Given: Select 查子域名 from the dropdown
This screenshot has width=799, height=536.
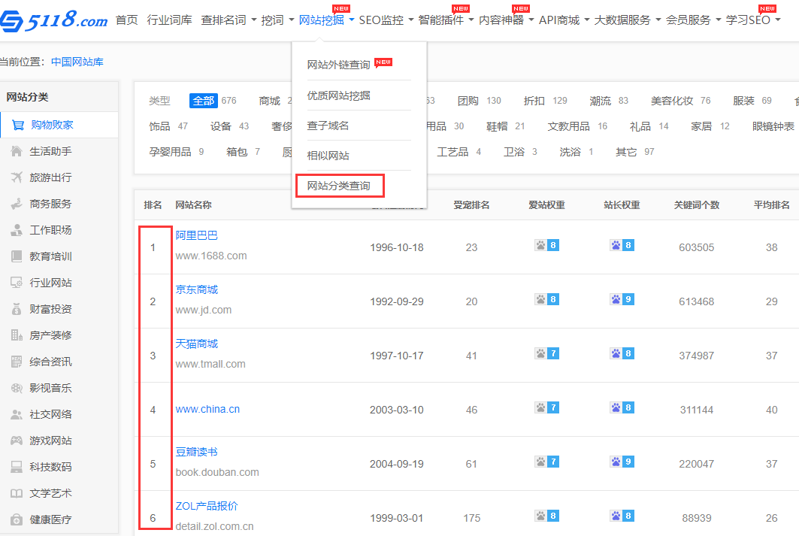Looking at the screenshot, I should (x=328, y=125).
